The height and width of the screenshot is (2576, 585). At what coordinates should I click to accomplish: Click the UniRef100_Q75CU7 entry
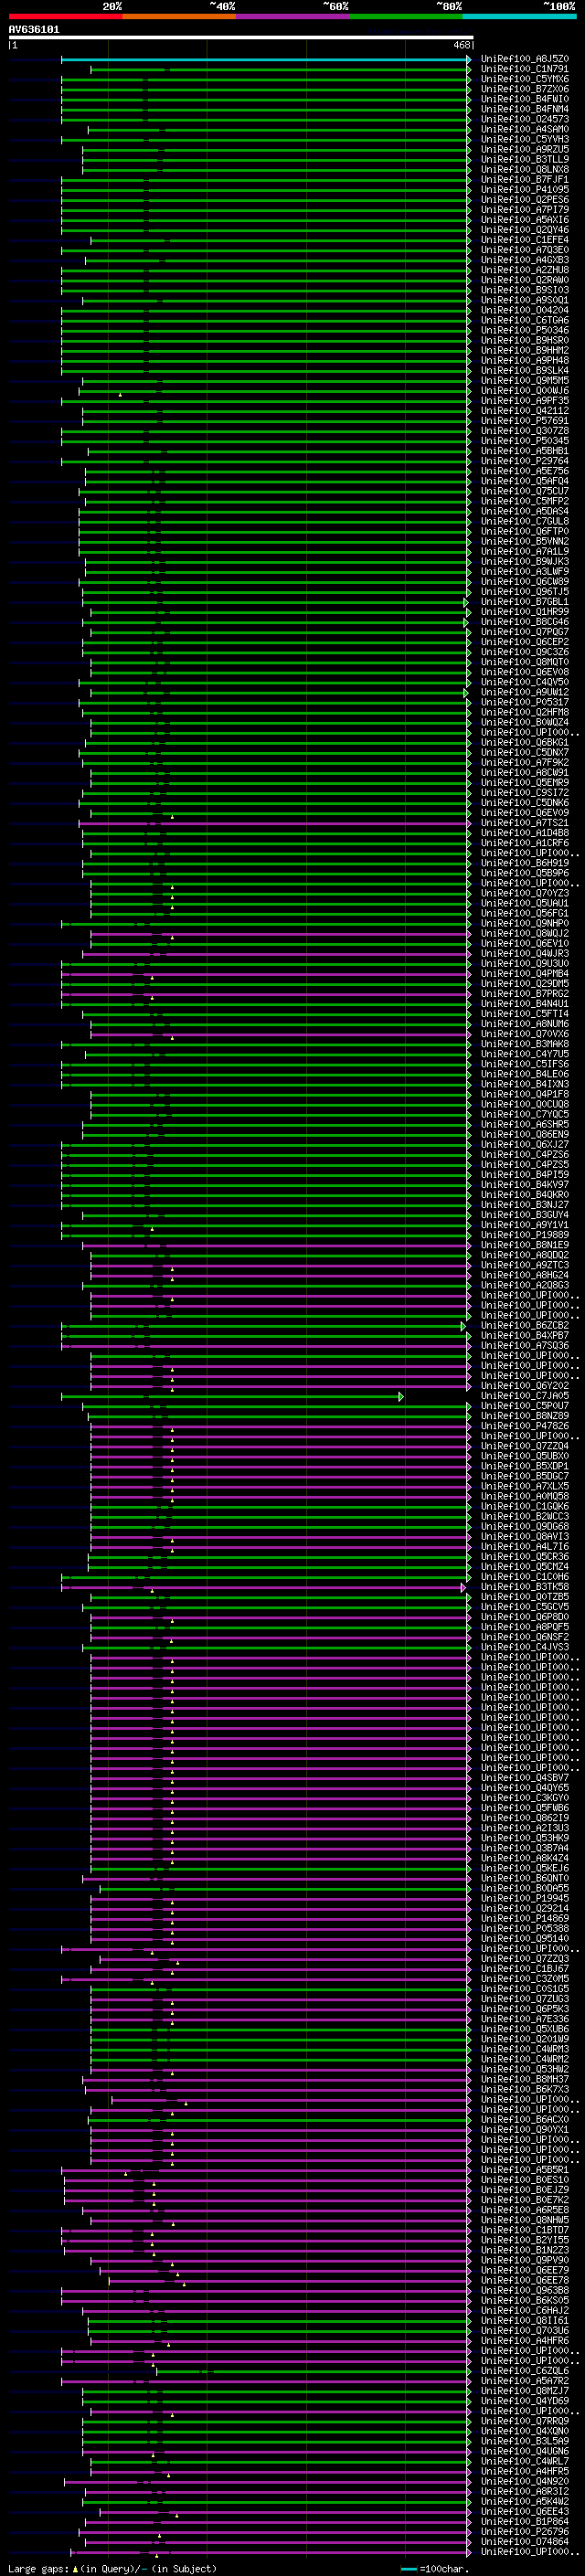(x=525, y=491)
